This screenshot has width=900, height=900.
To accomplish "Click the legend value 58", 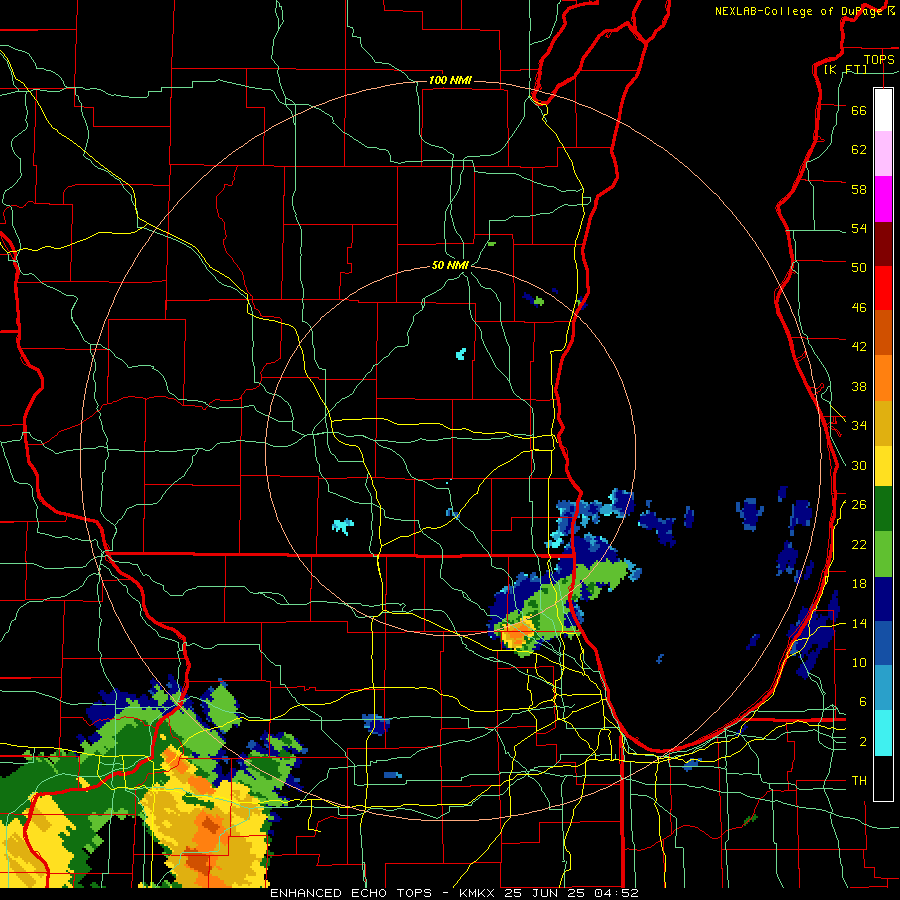I will coord(859,189).
